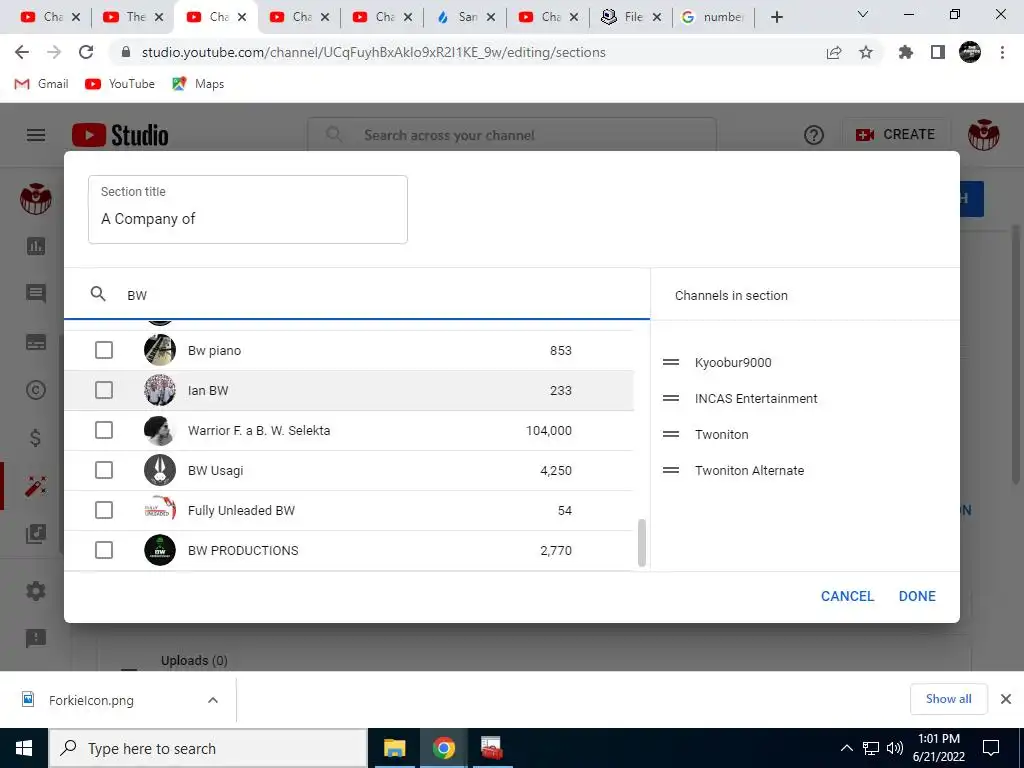Click the Ian BW channel avatar
1024x768 pixels.
(x=160, y=390)
